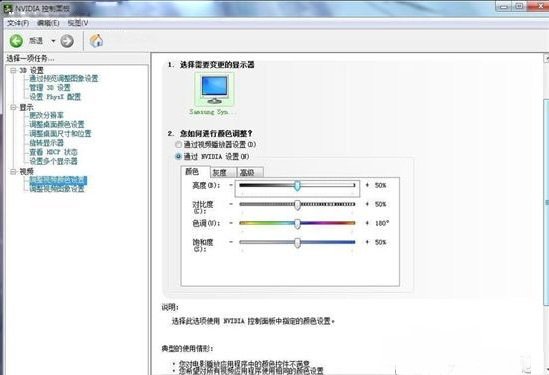549x375 pixels.
Task: Collapse the 视频 tree node
Action: pyautogui.click(x=13, y=172)
